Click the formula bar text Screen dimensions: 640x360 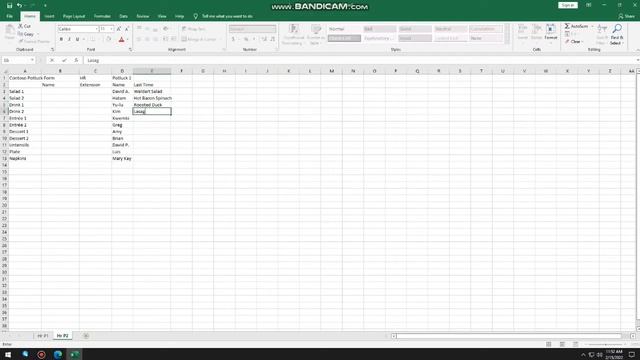click(93, 60)
